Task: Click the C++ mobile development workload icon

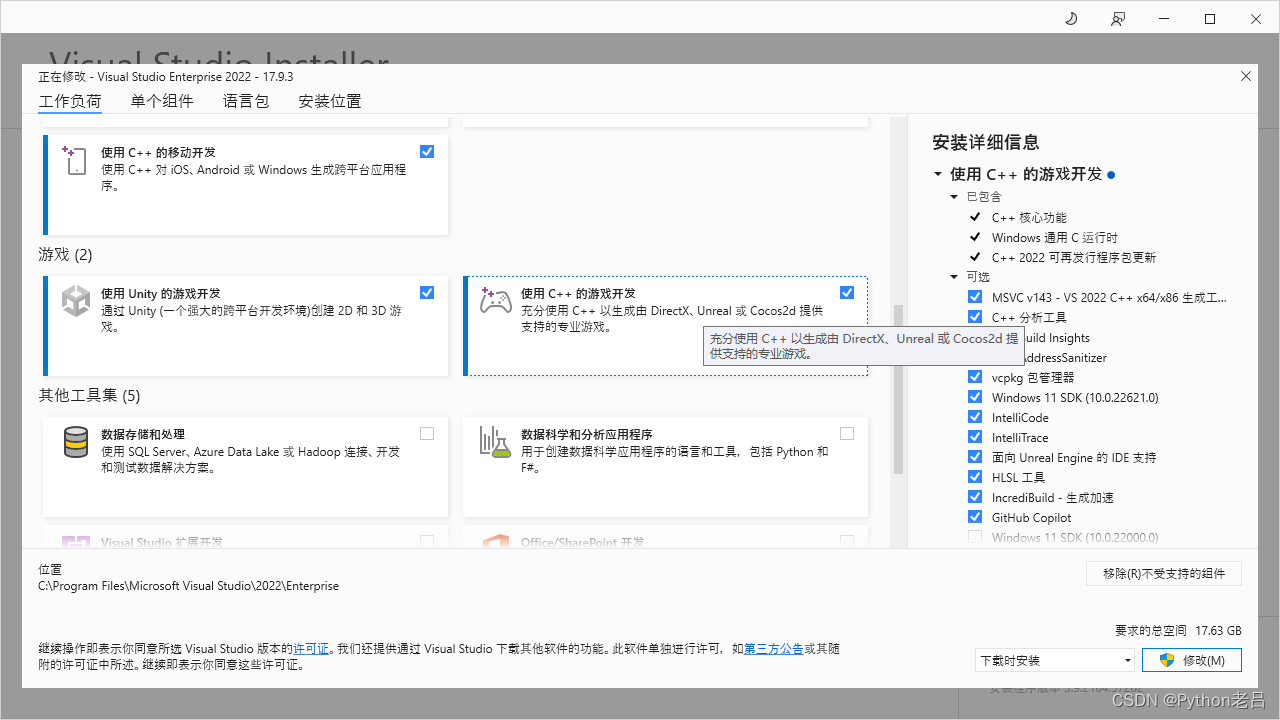Action: [x=76, y=161]
